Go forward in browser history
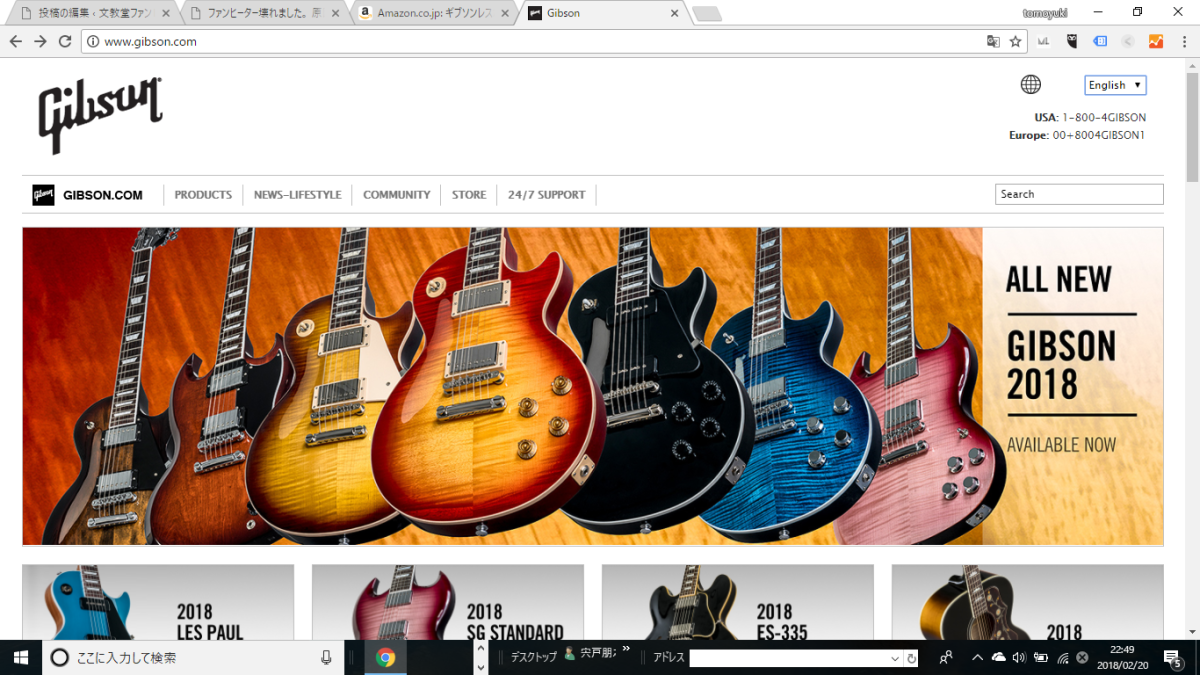The width and height of the screenshot is (1200, 675). click(40, 41)
